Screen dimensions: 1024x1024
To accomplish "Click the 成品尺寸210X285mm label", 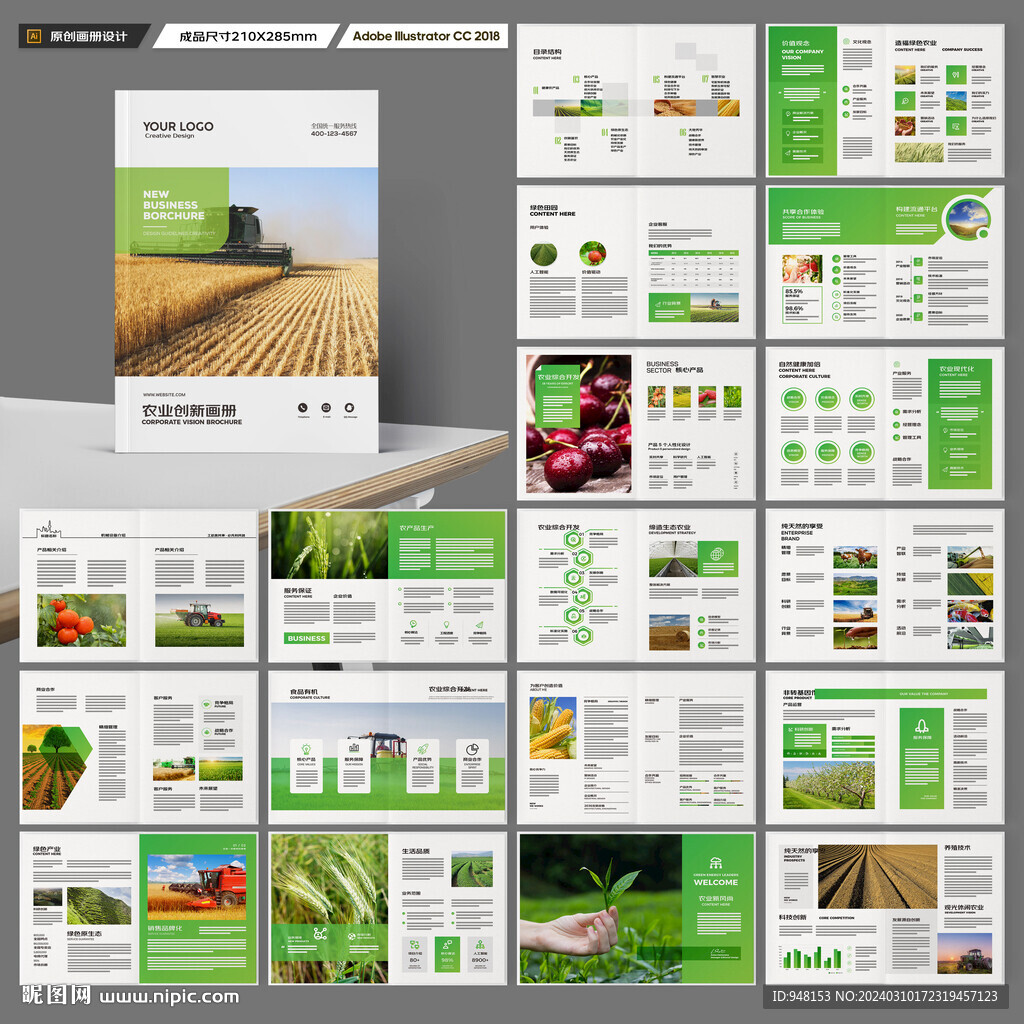I will [x=248, y=37].
